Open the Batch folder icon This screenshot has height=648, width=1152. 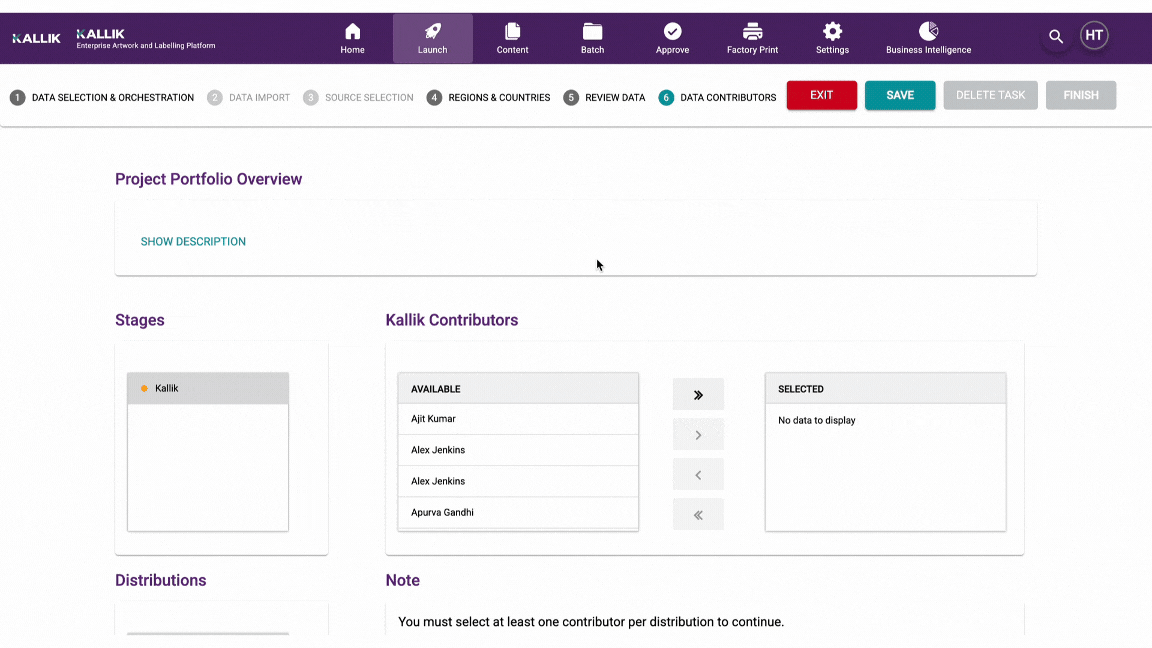(592, 32)
